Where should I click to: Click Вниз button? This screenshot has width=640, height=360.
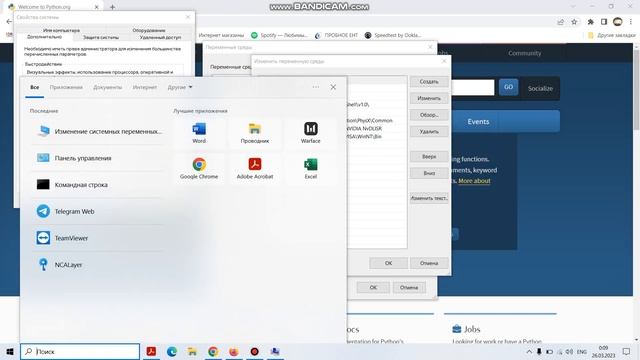click(x=429, y=173)
